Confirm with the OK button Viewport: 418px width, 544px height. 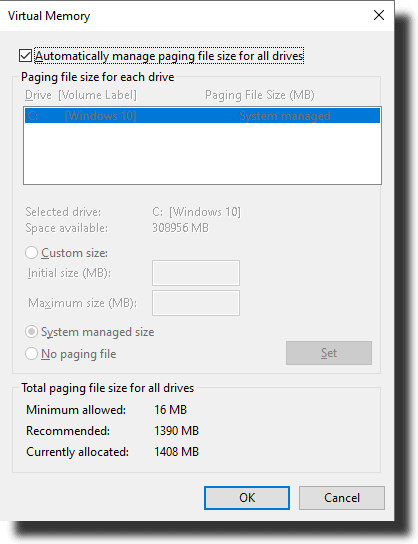(x=247, y=498)
